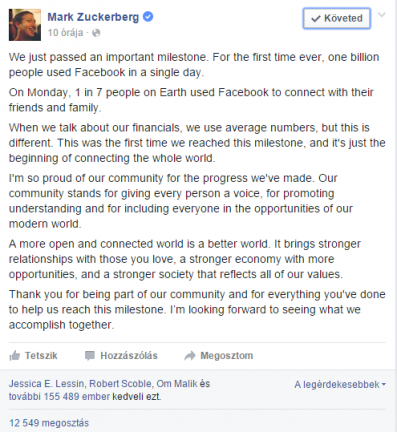Open Robert Scoble's profile link

(120, 384)
